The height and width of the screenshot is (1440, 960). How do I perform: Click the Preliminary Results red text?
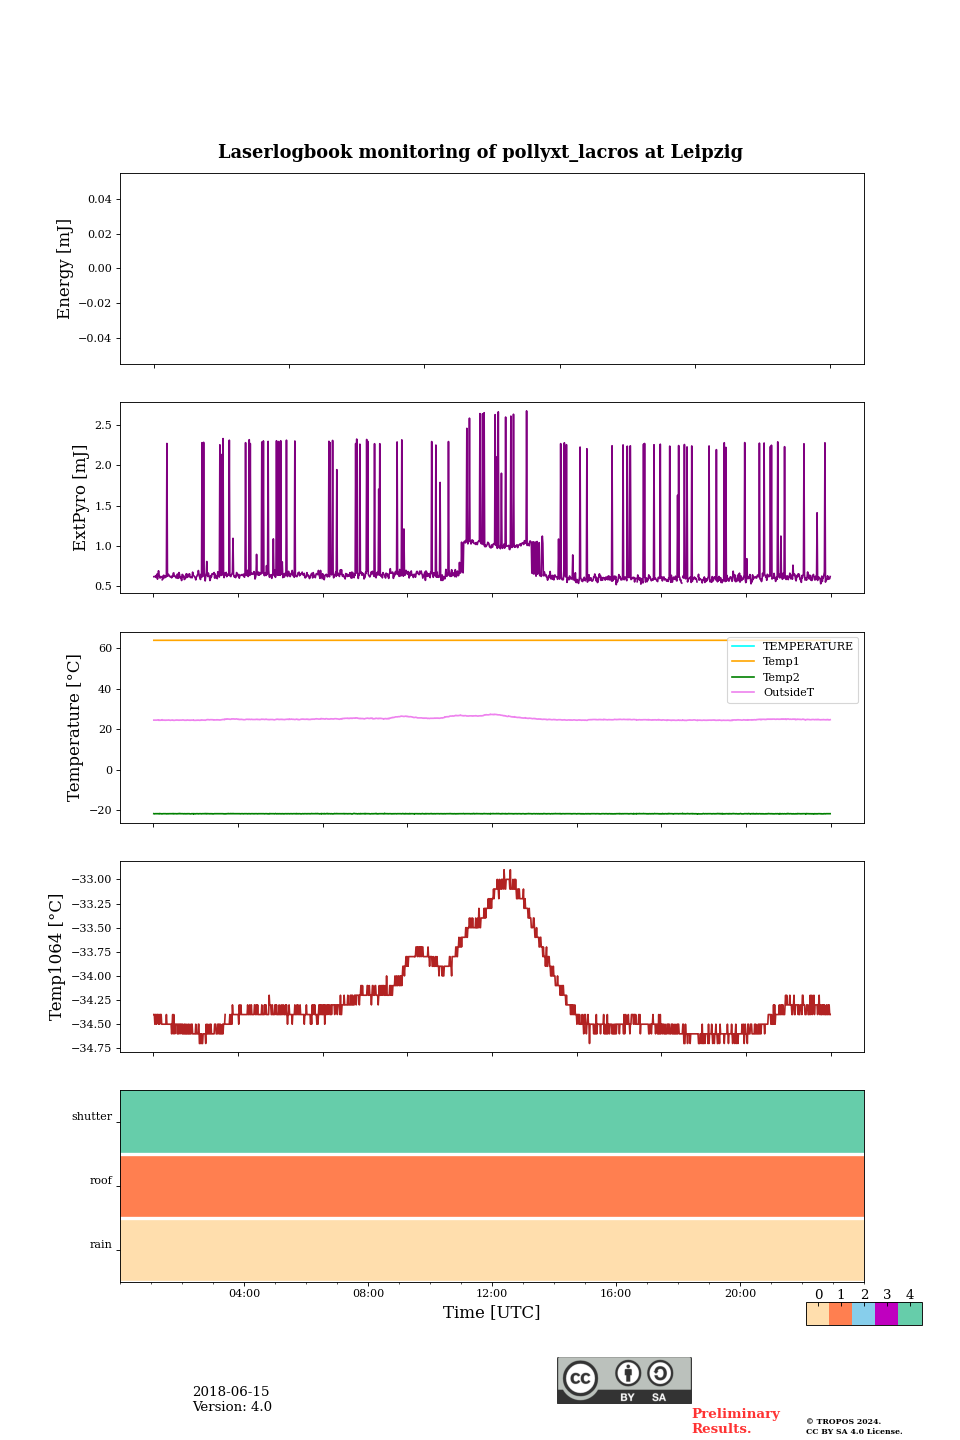coord(735,1421)
